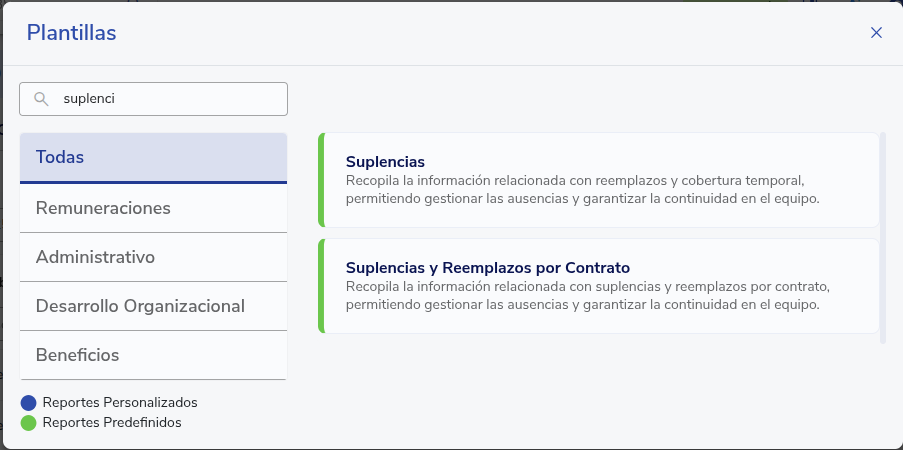Click the green Reportes Predefinidos dot
This screenshot has width=903, height=450.
[x=28, y=423]
